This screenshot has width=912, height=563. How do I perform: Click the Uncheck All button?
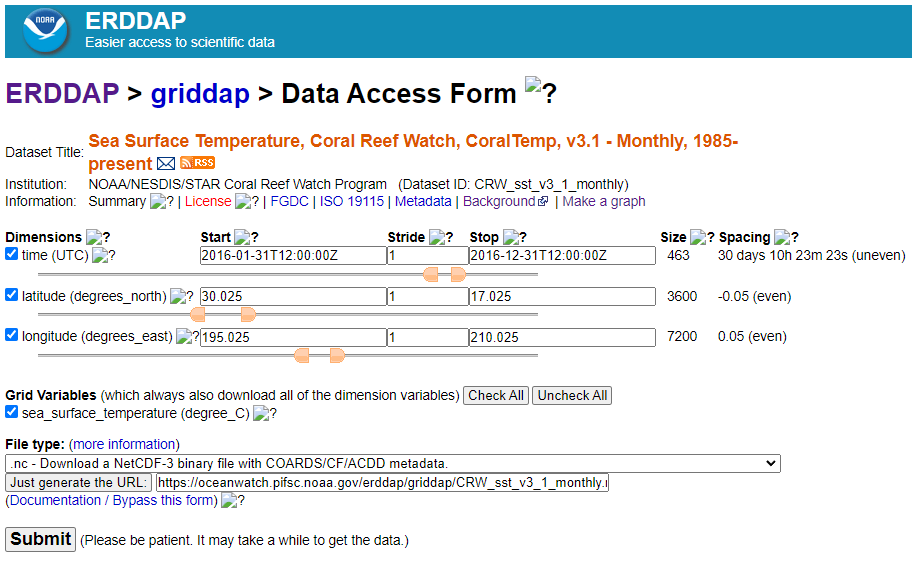coord(571,395)
